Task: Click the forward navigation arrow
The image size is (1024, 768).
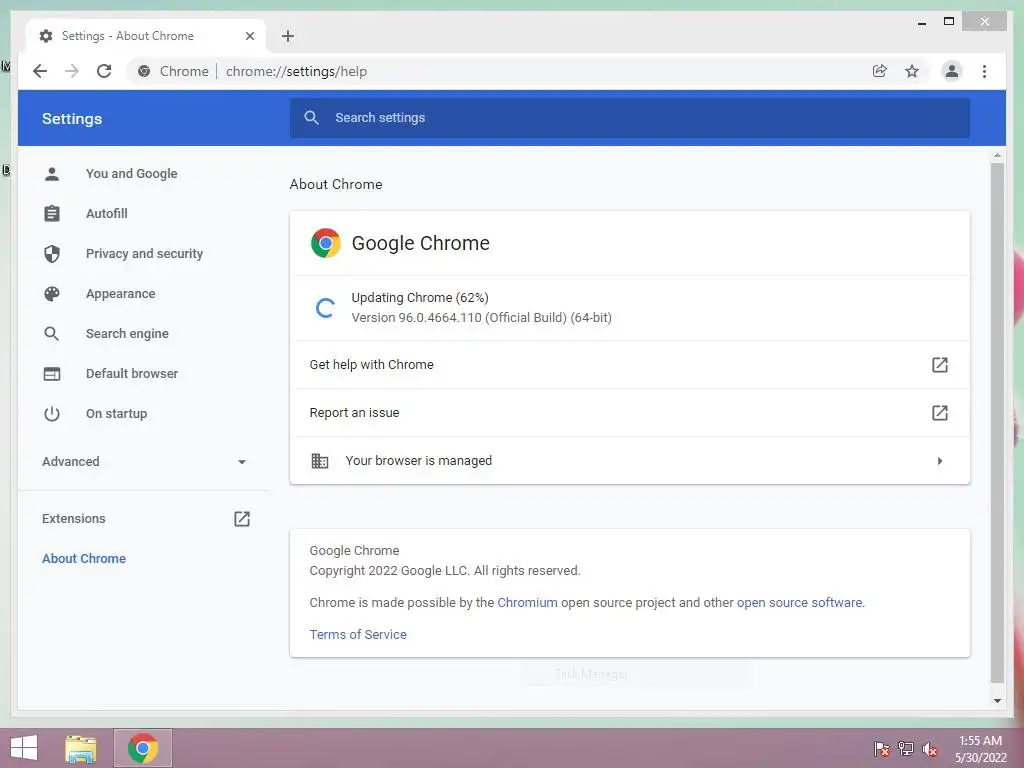Action: [x=72, y=71]
